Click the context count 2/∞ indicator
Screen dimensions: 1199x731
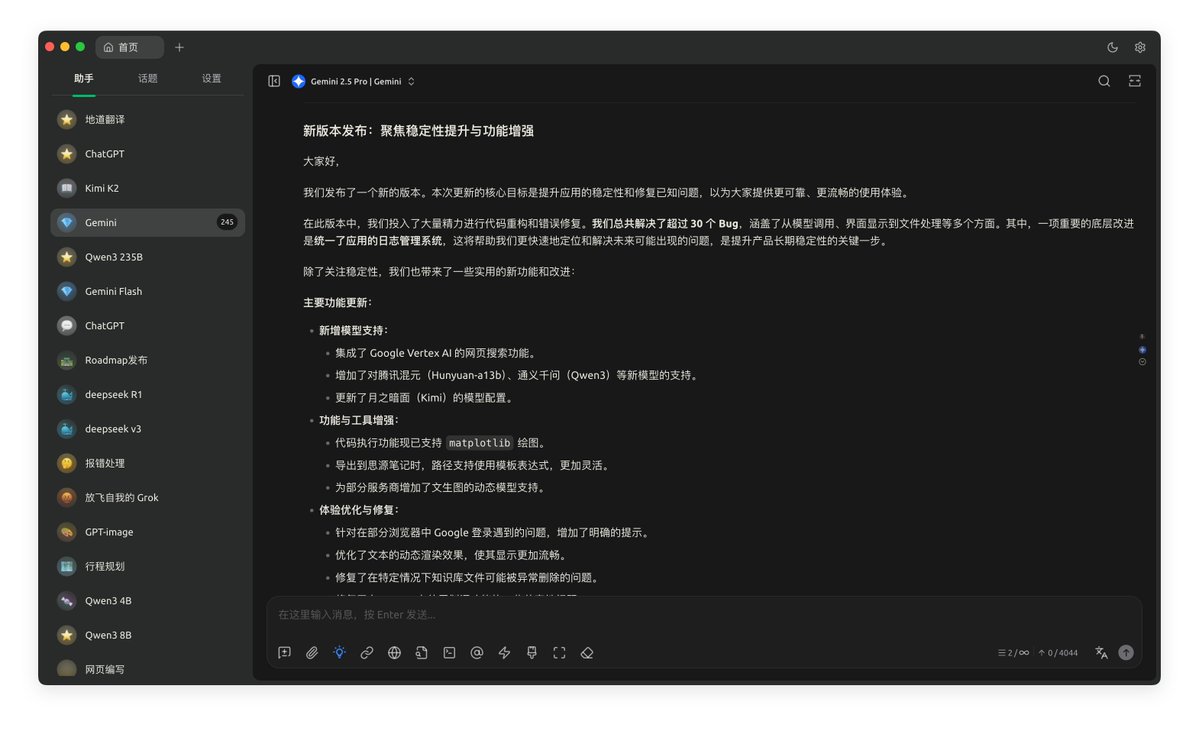click(x=1013, y=653)
